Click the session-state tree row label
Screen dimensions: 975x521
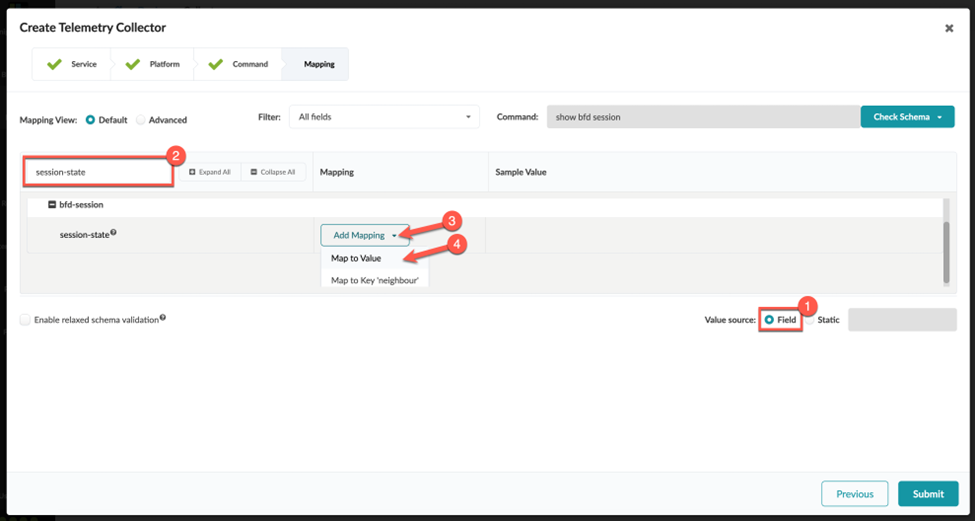(x=85, y=235)
